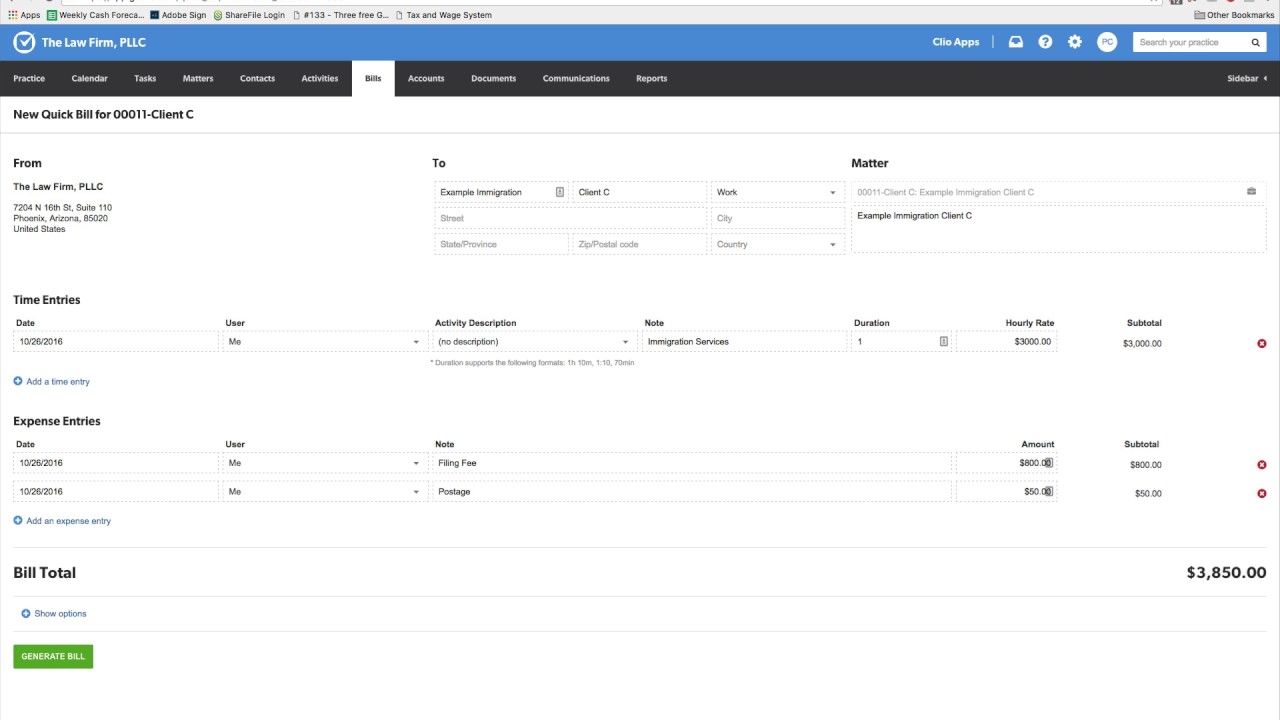Click the plus icon beside Add a time entry

(18, 381)
